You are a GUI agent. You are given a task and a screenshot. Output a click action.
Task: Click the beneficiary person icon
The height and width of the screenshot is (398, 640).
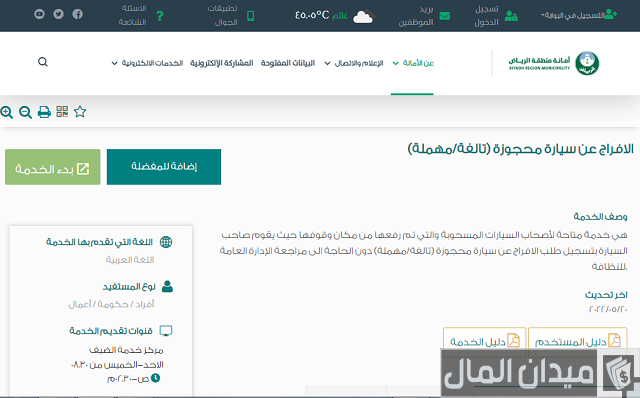pyautogui.click(x=167, y=287)
